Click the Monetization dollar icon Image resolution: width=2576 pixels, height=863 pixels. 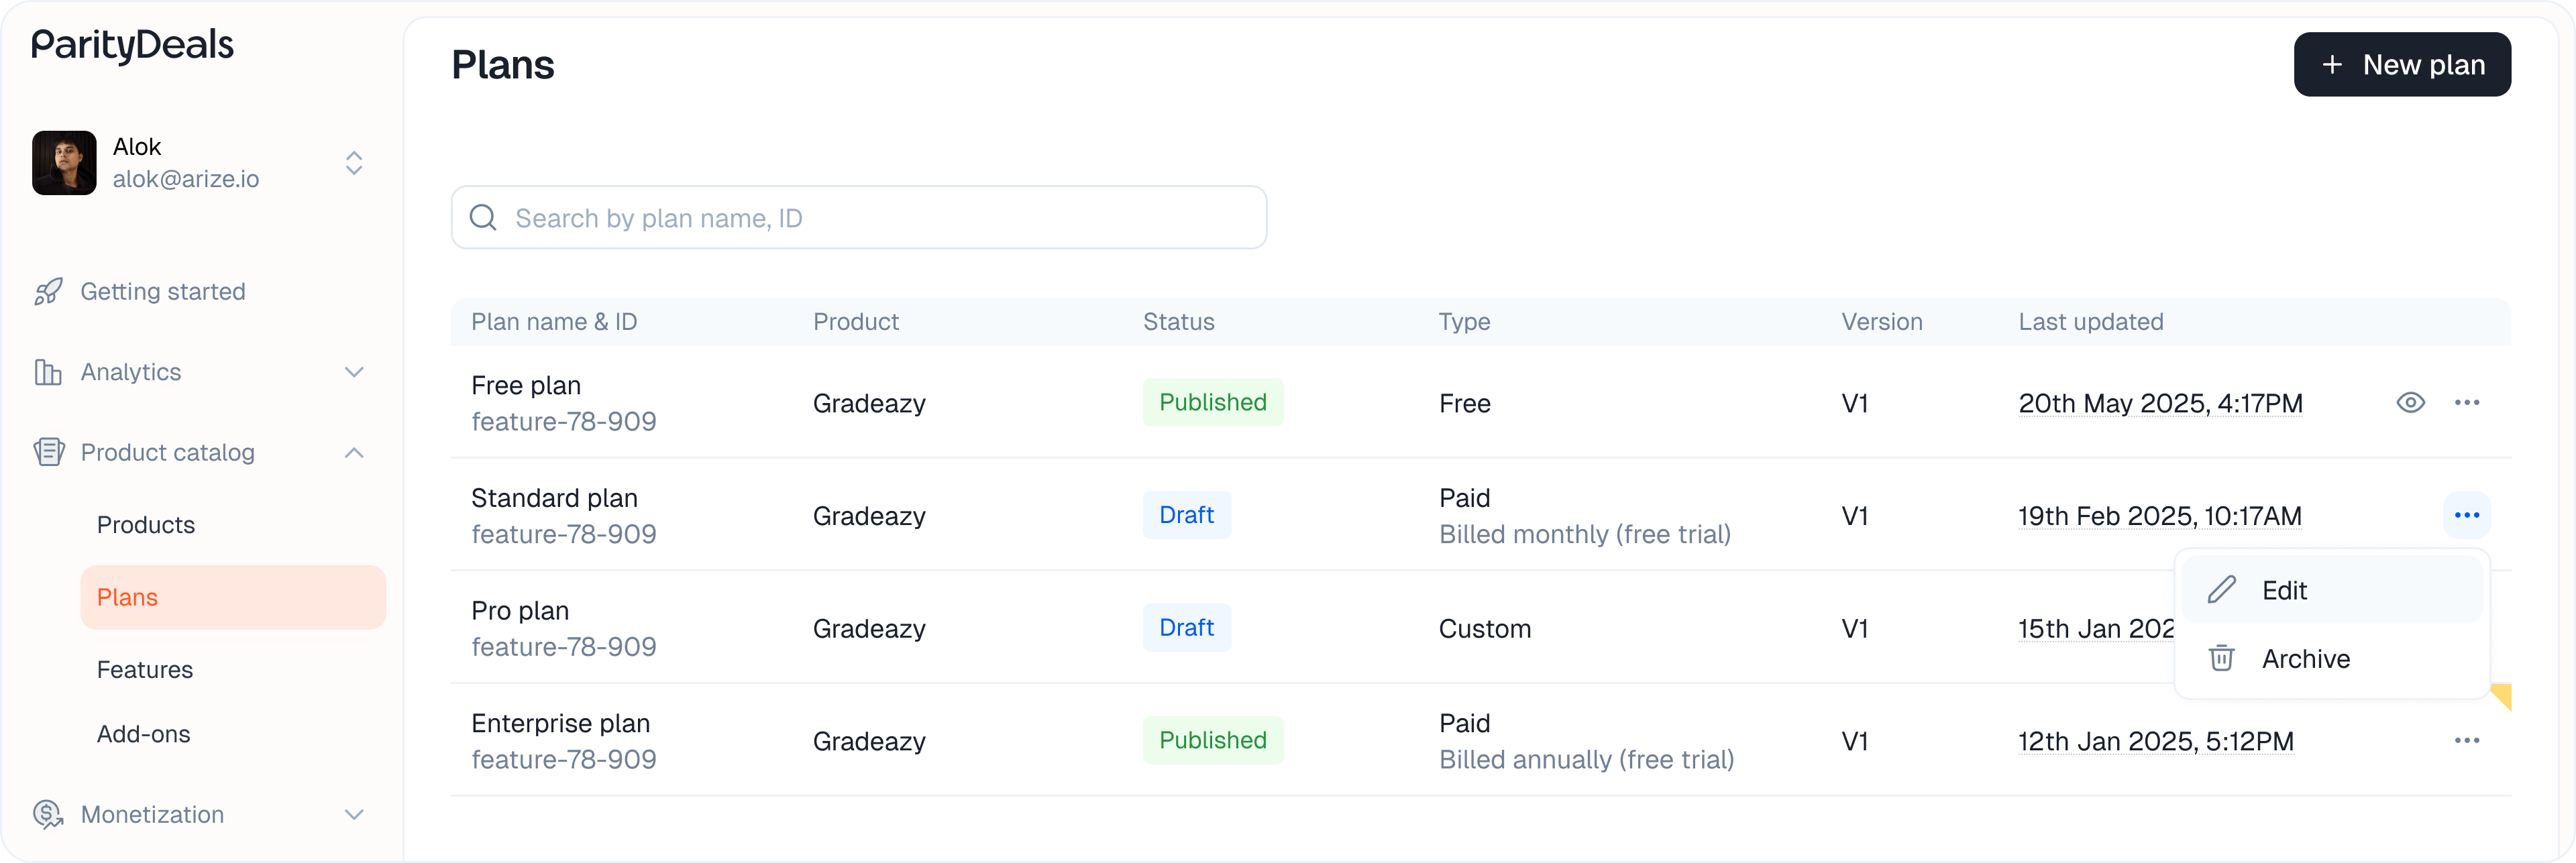(x=48, y=814)
